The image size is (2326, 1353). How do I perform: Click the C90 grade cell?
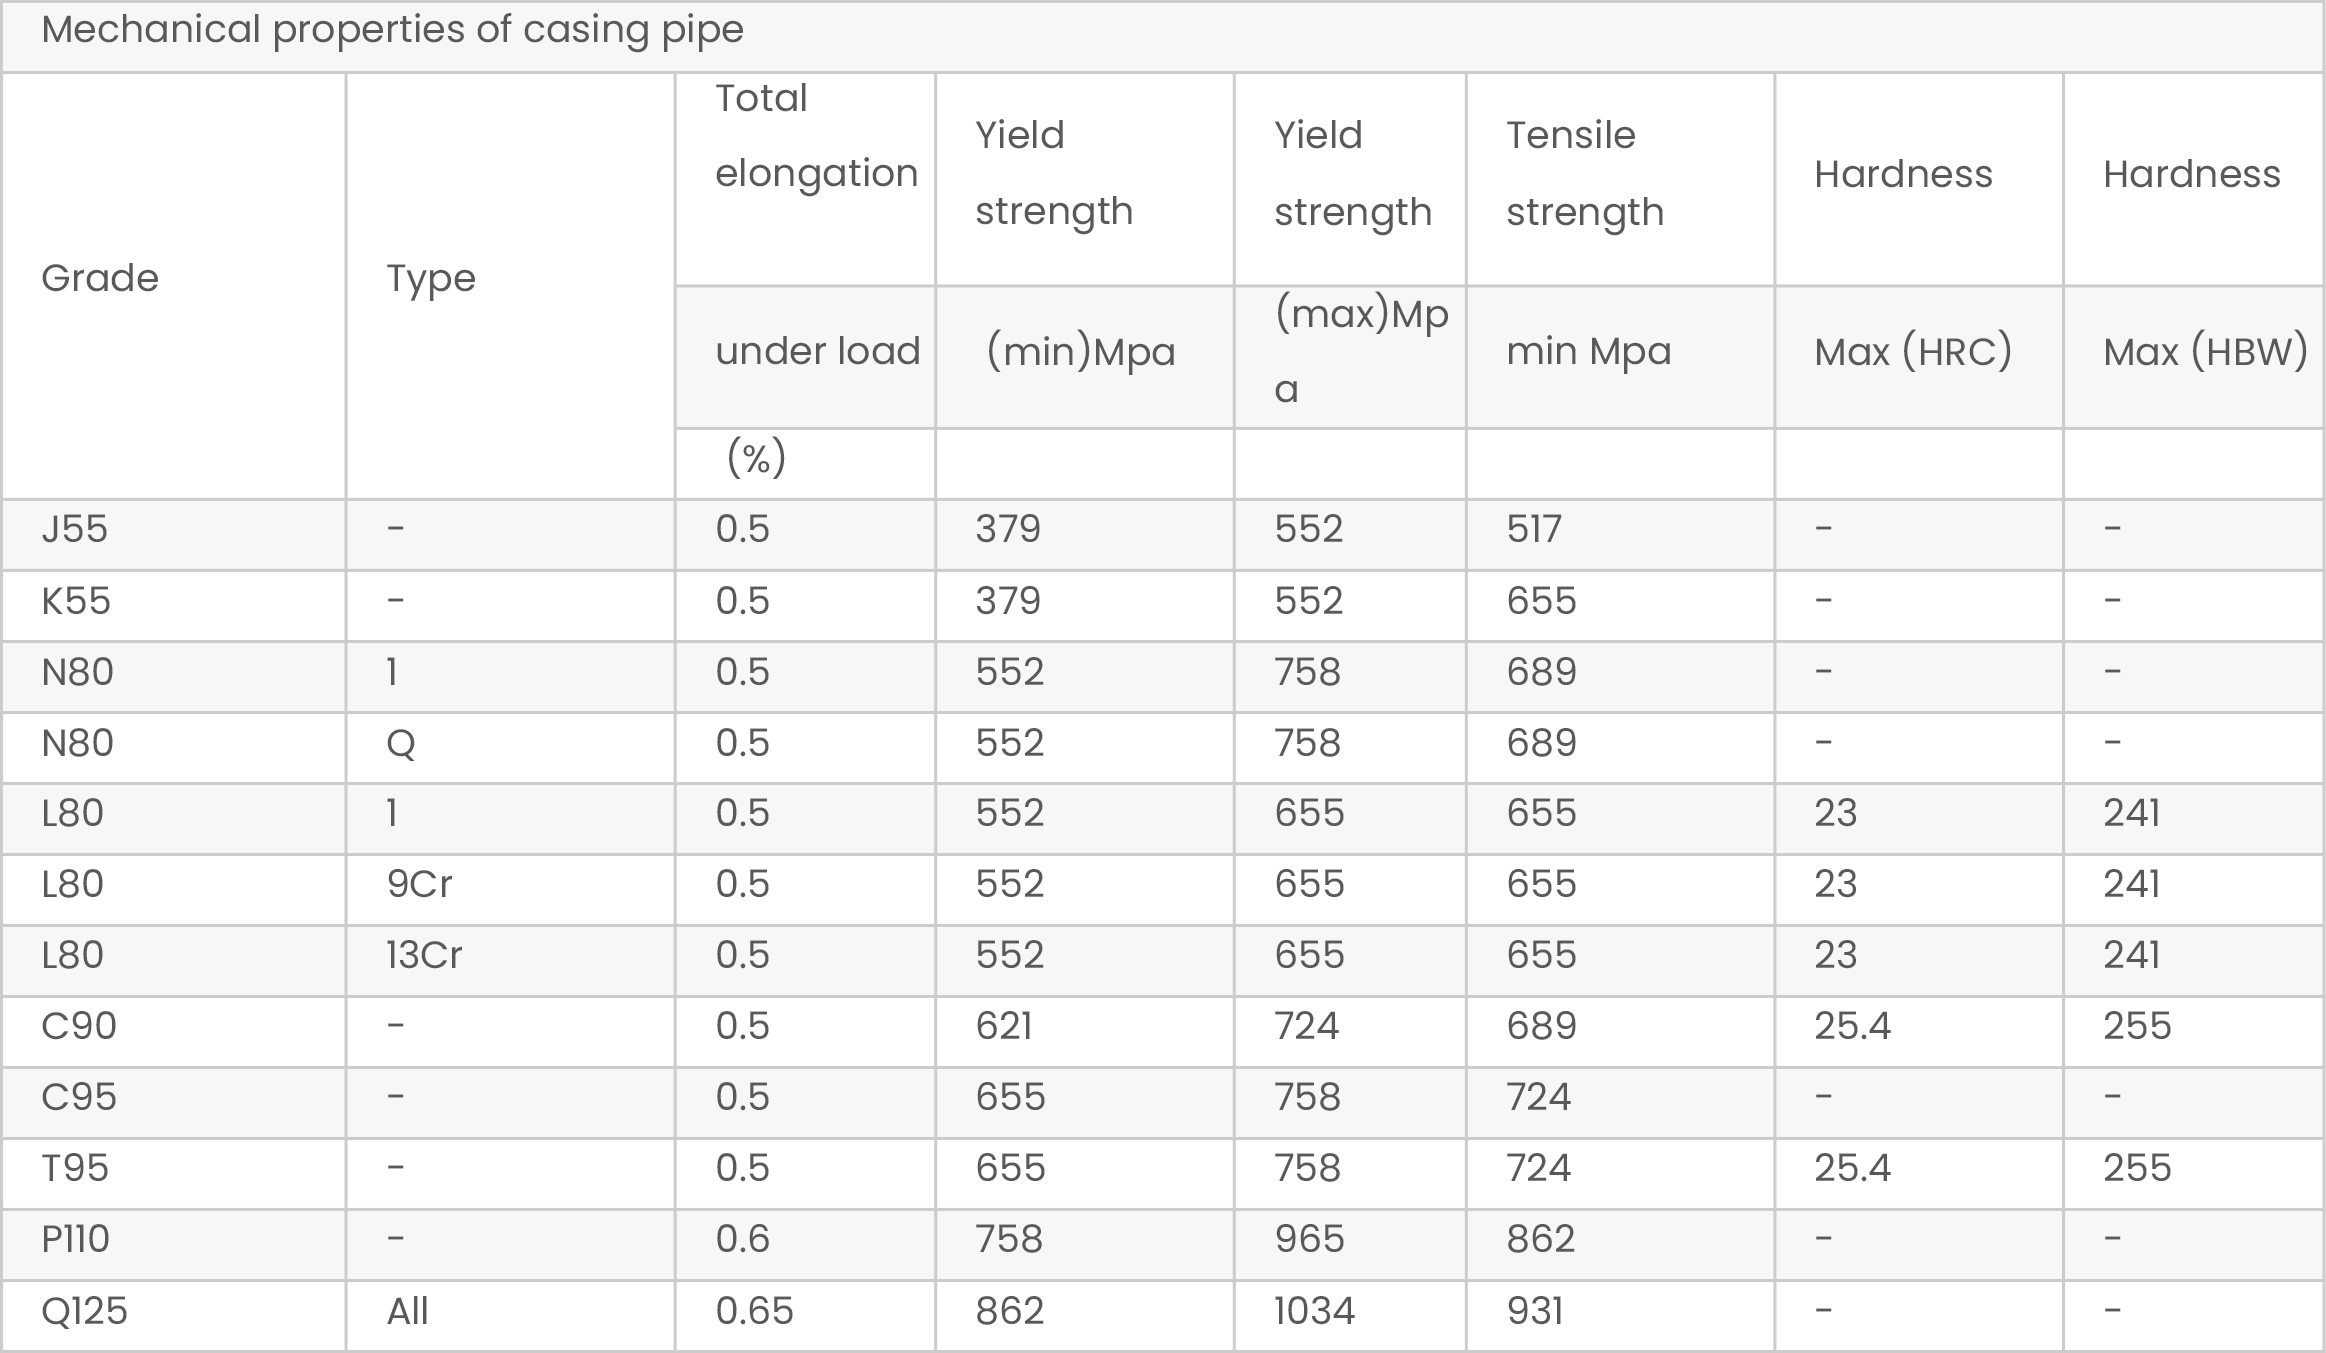coord(79,1026)
